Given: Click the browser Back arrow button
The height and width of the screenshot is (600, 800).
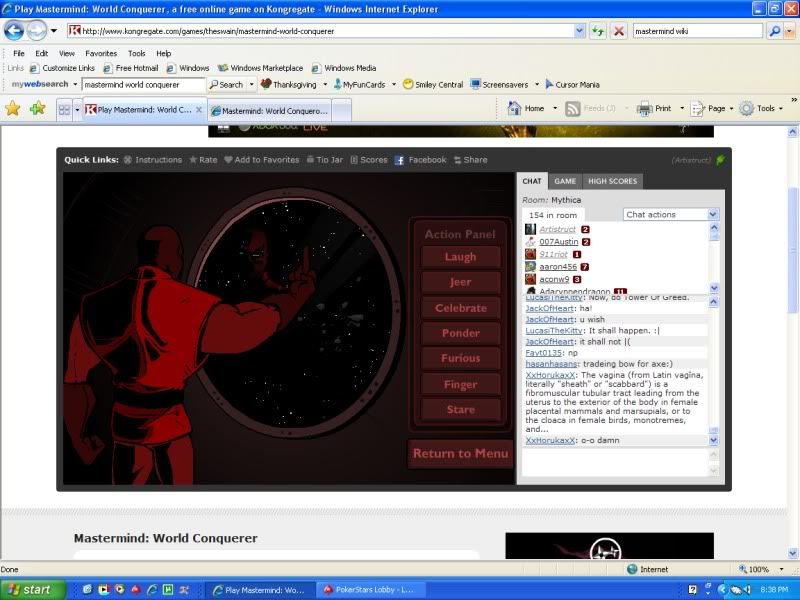Looking at the screenshot, I should tap(14, 31).
